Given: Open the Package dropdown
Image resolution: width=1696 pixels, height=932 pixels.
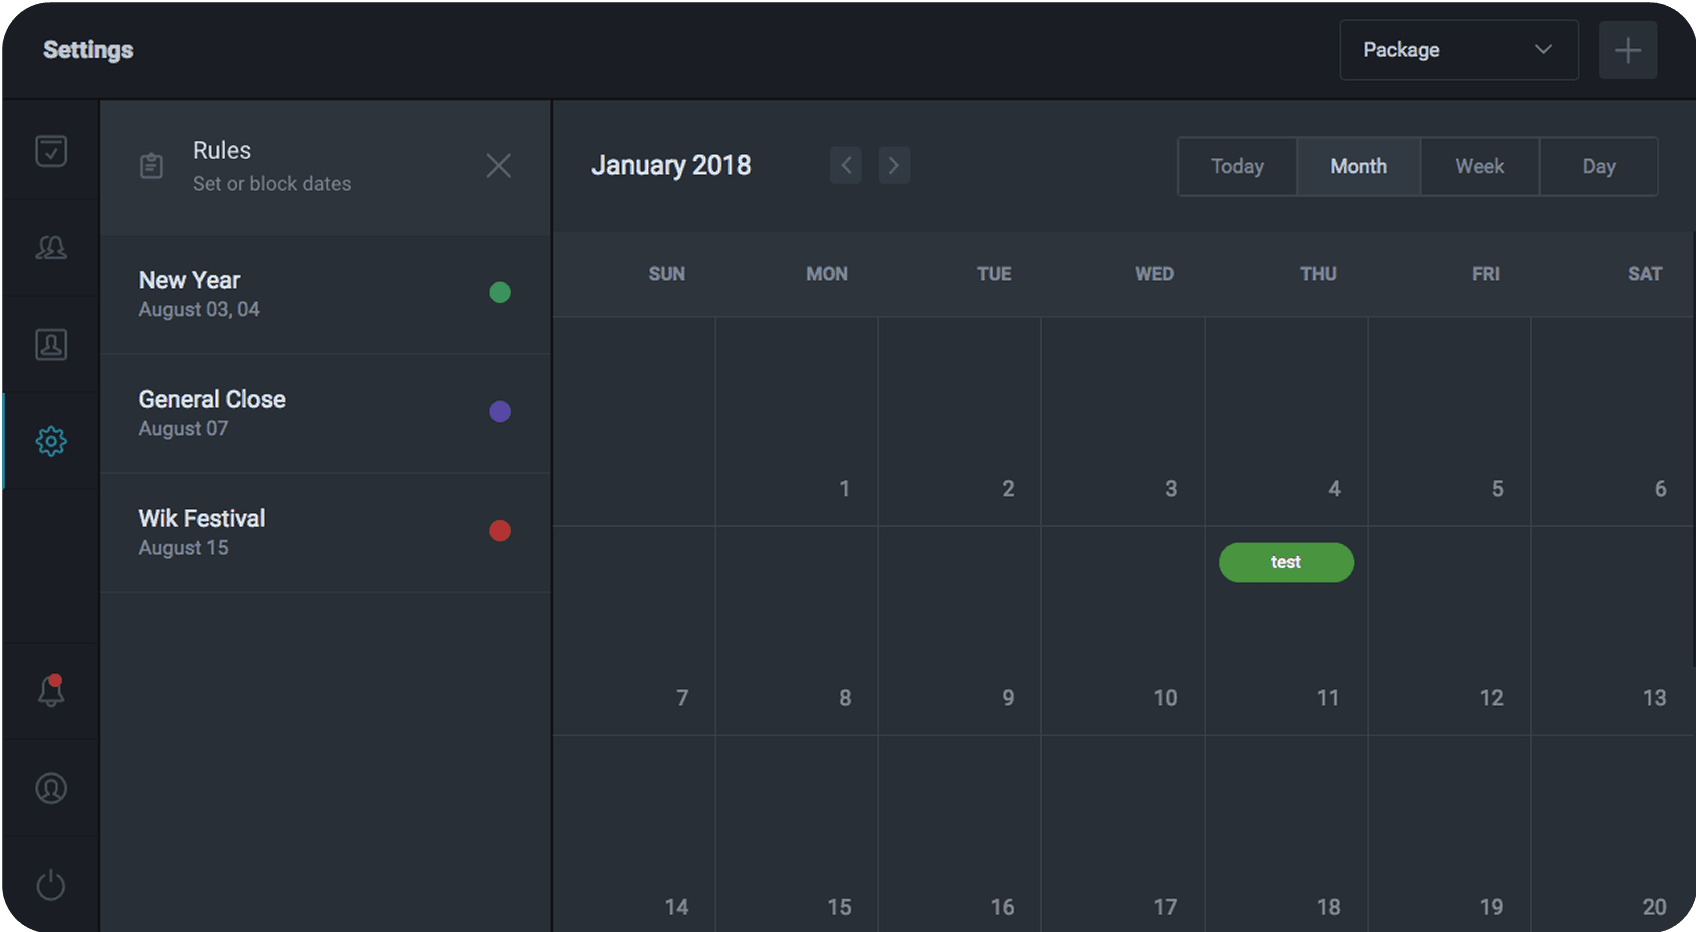Looking at the screenshot, I should coord(1458,50).
